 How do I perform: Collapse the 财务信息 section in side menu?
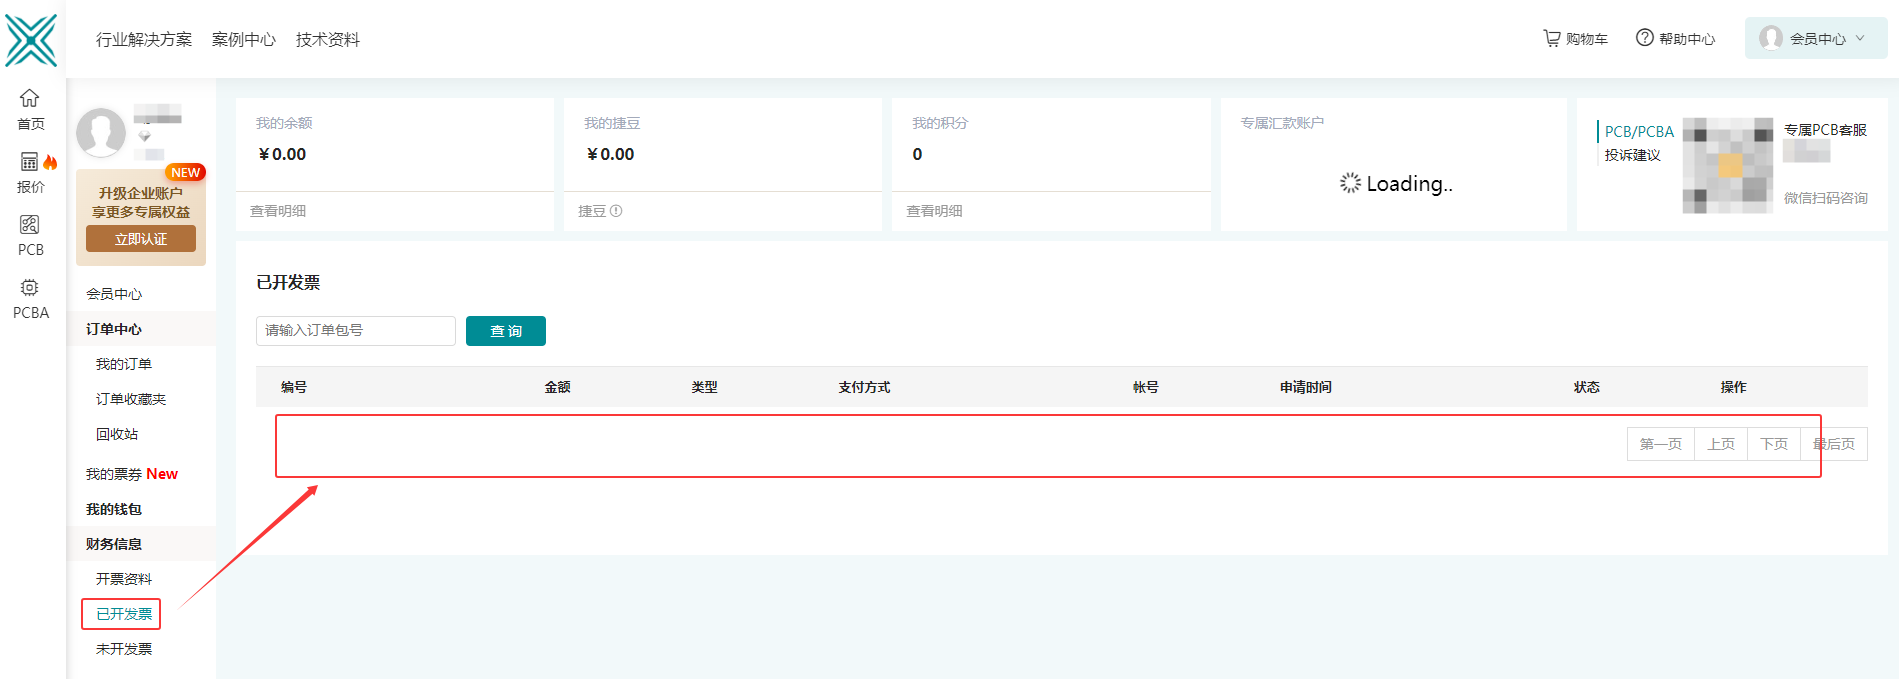click(114, 544)
